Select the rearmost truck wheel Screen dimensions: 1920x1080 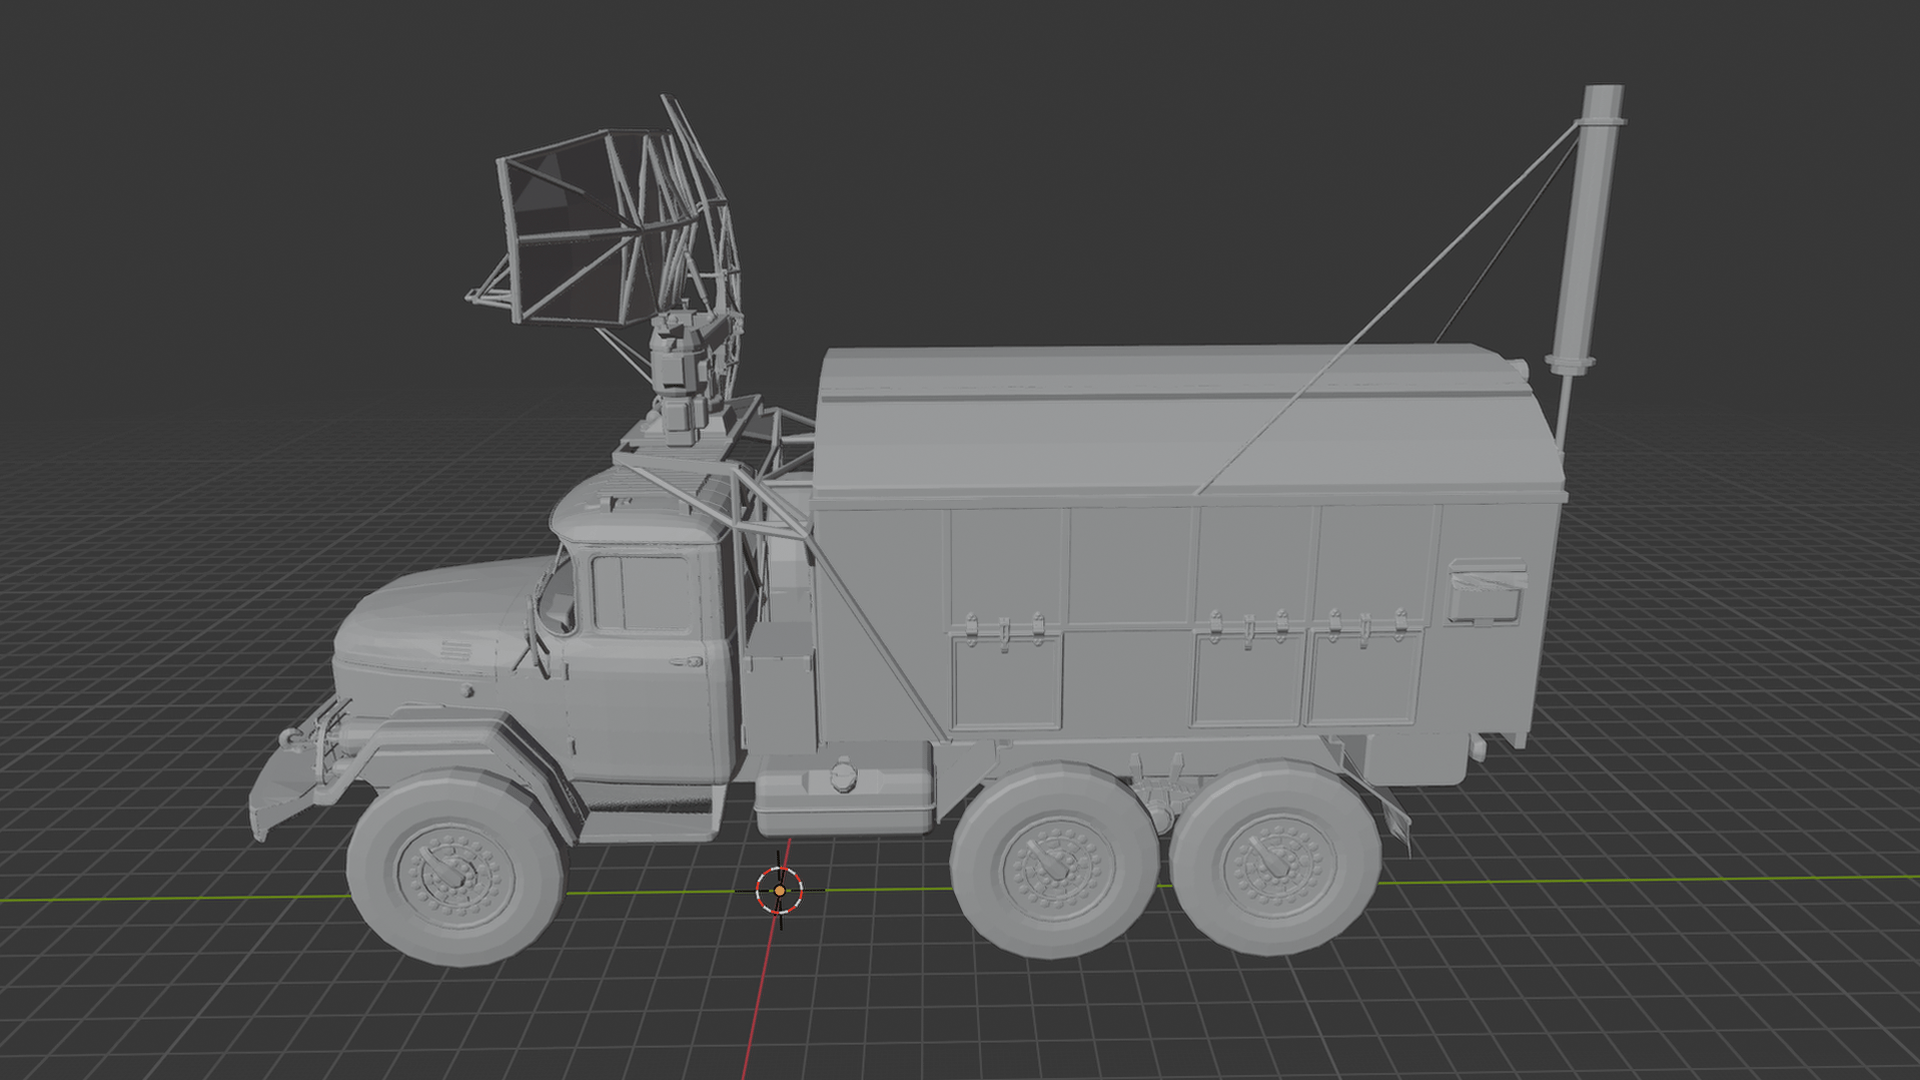pos(1277,857)
